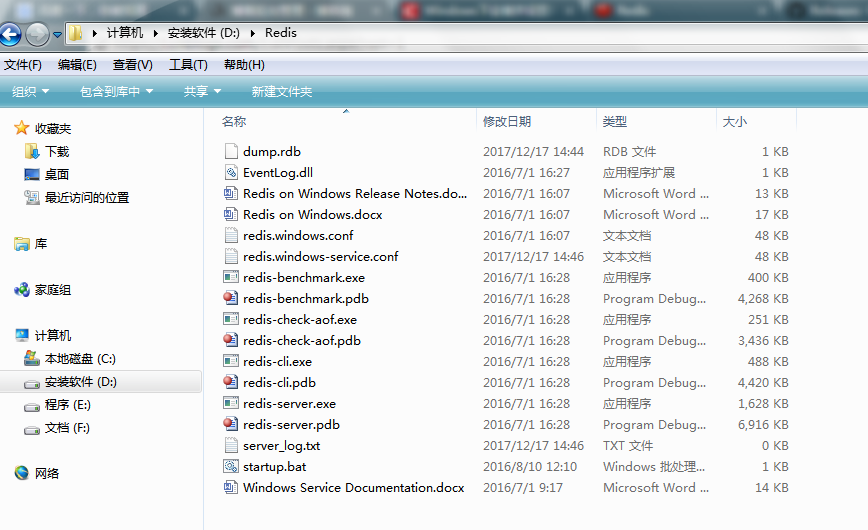This screenshot has width=868, height=530.
Task: Expand the arrow after 安装软件 (D:) in the address bar
Action: (x=252, y=33)
